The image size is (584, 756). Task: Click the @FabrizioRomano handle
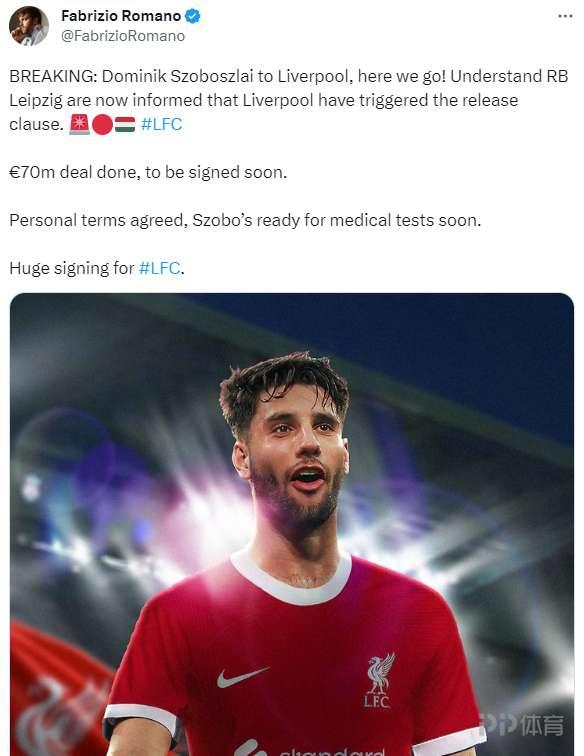point(122,36)
